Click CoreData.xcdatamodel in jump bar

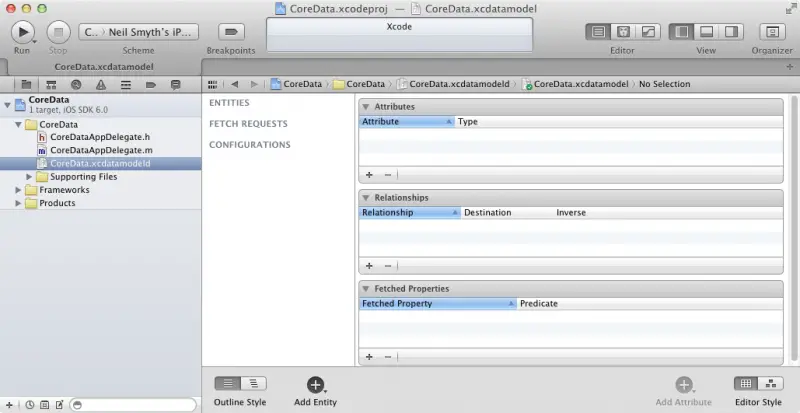coord(575,84)
